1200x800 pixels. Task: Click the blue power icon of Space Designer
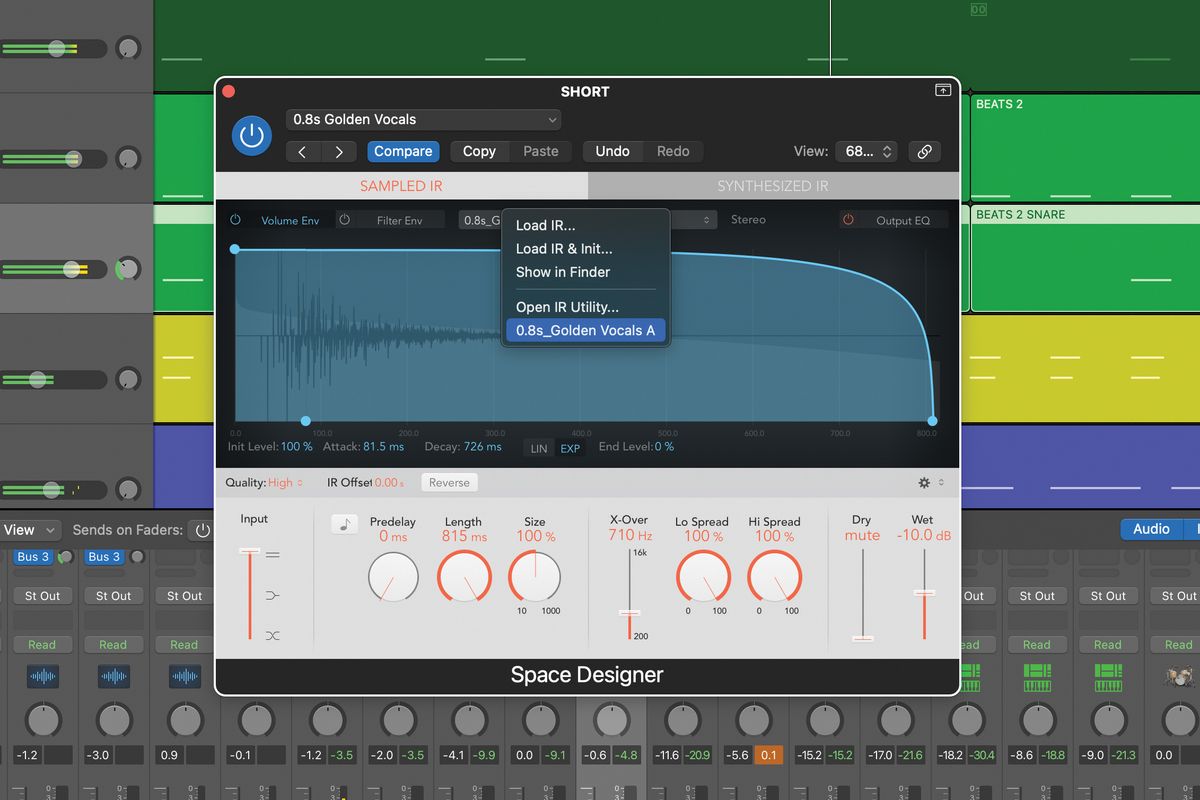[251, 135]
